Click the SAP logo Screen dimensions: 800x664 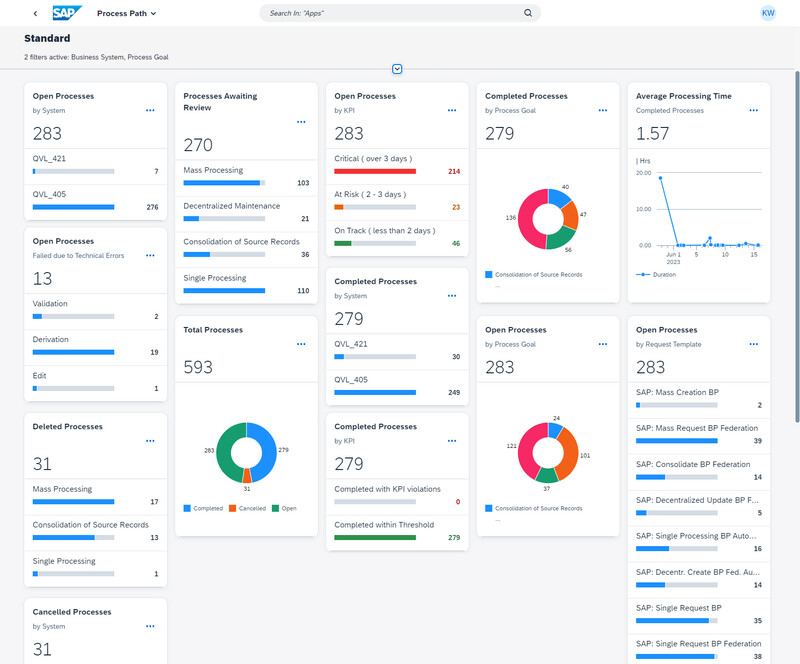coord(67,14)
